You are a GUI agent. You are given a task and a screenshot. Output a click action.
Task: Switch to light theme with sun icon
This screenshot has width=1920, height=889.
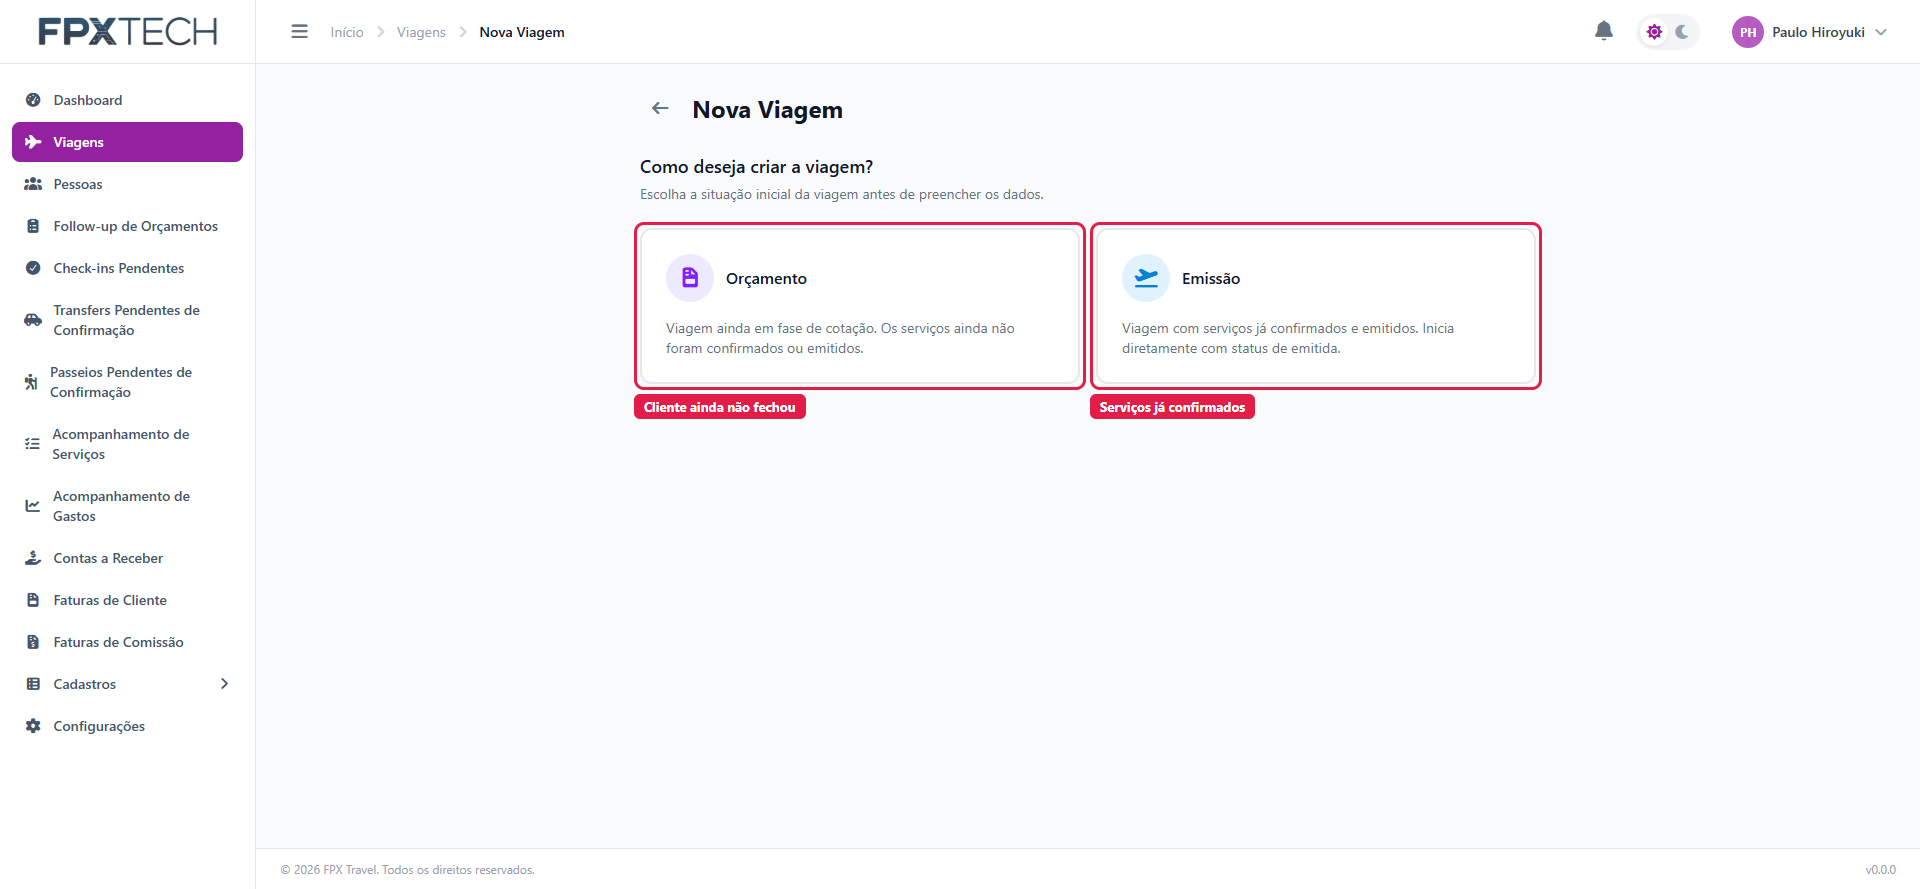point(1655,32)
